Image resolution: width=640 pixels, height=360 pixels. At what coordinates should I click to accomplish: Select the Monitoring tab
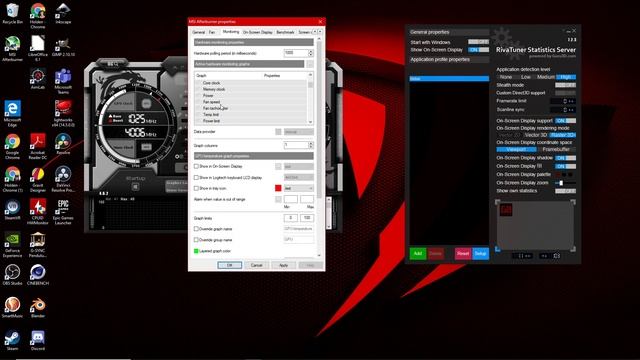(231, 32)
